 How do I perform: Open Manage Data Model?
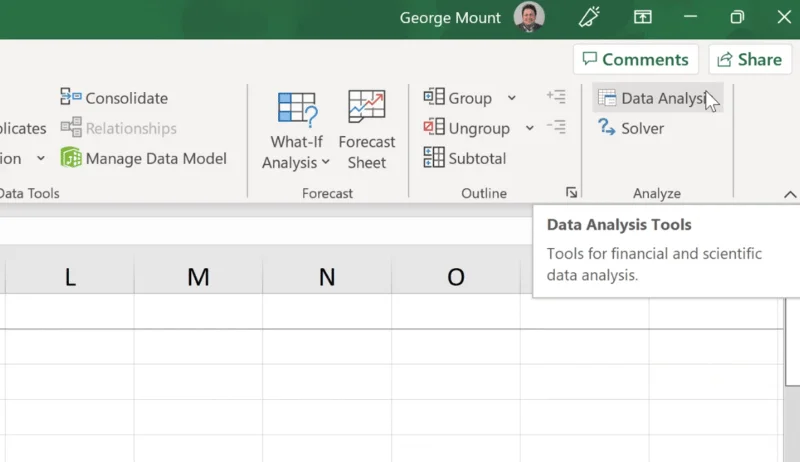click(143, 158)
